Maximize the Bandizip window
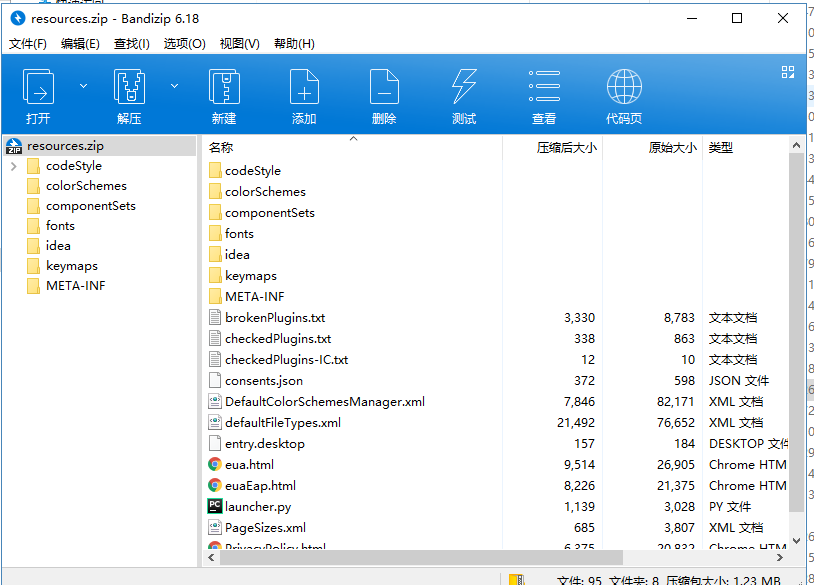The width and height of the screenshot is (814, 585). (x=737, y=18)
